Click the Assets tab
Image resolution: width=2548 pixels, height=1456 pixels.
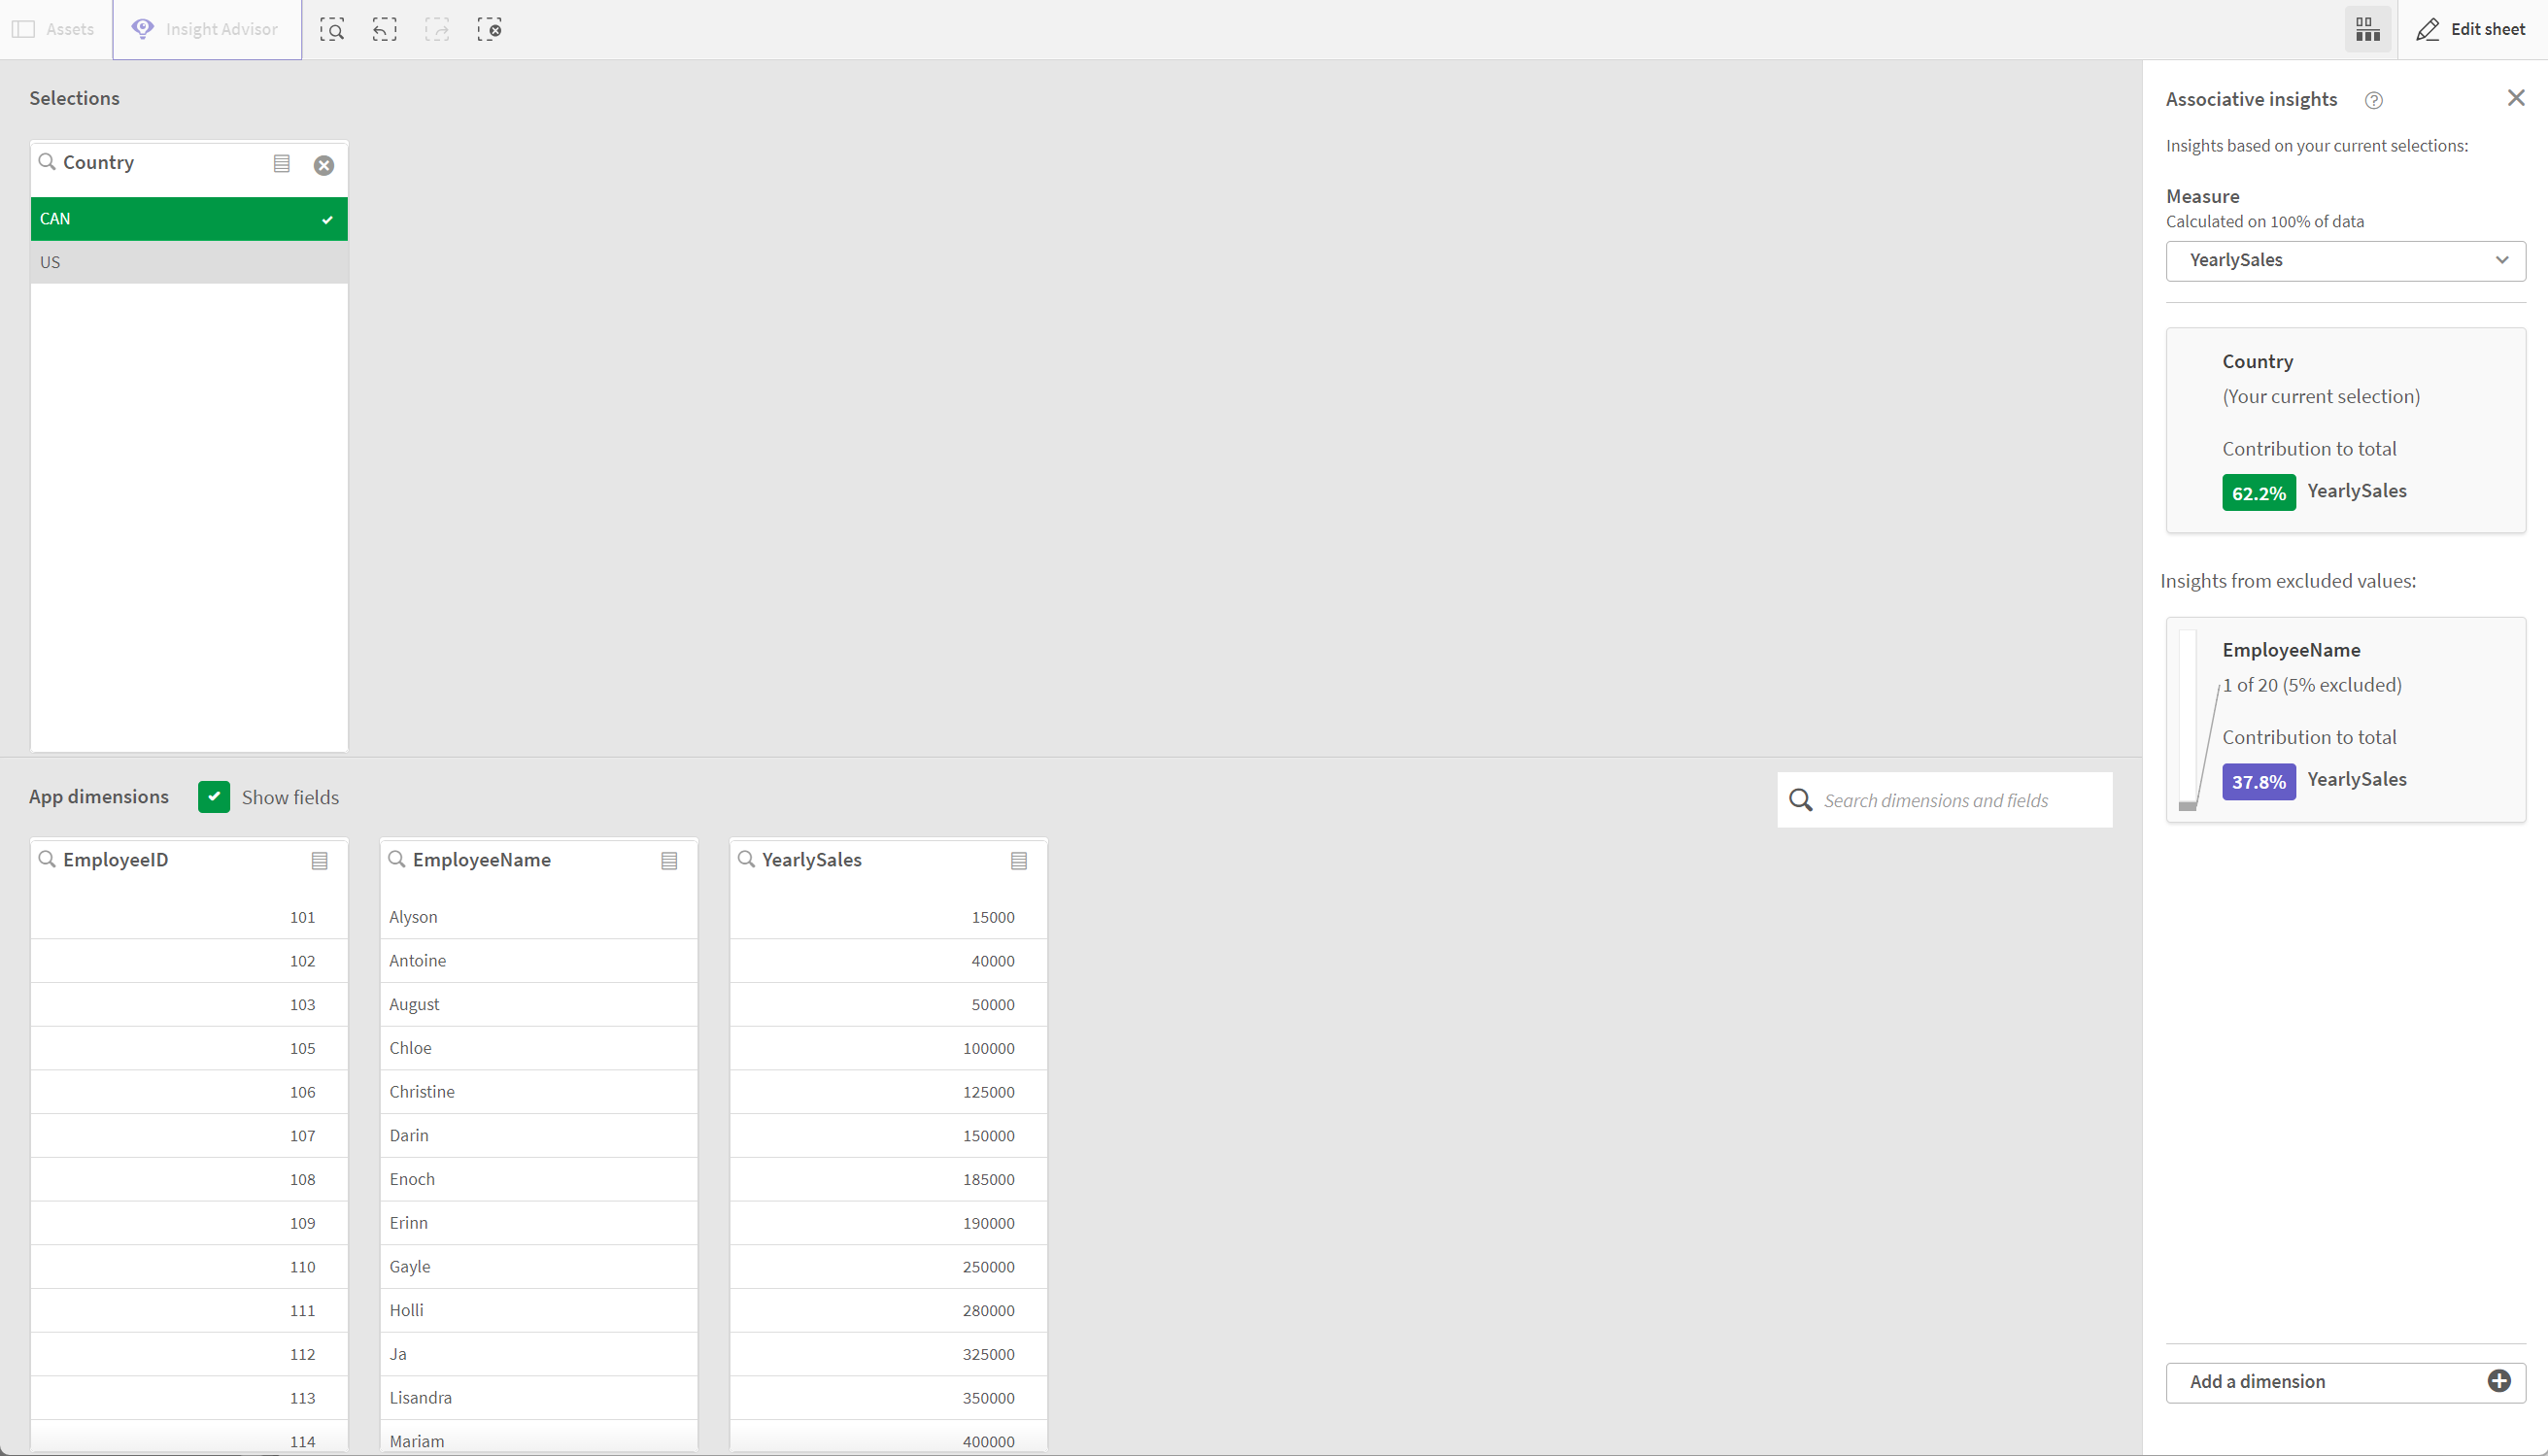click(54, 30)
